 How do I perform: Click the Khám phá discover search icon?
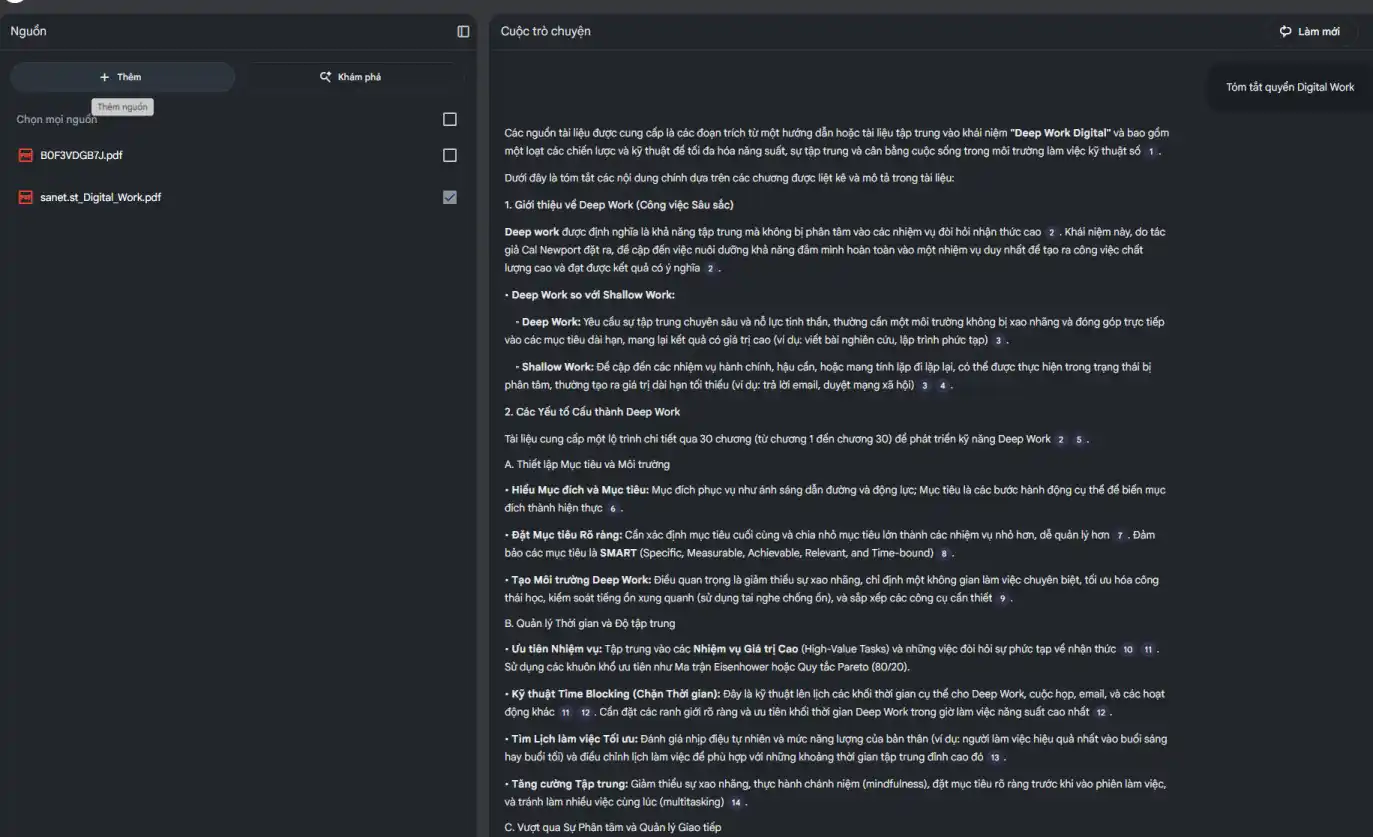pyautogui.click(x=325, y=77)
